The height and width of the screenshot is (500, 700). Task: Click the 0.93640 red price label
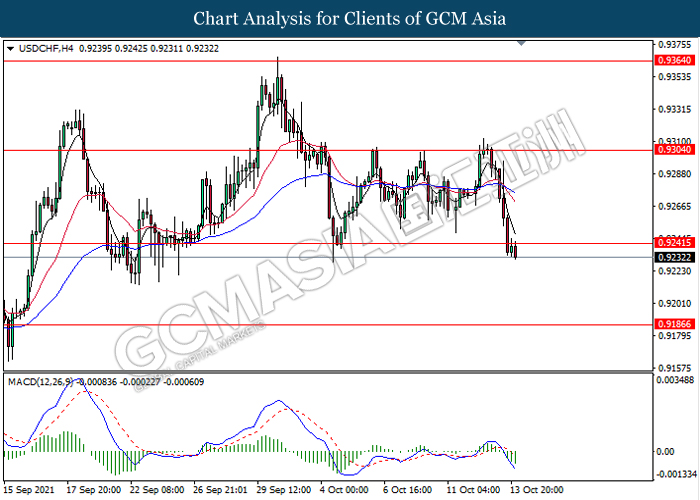click(x=675, y=60)
